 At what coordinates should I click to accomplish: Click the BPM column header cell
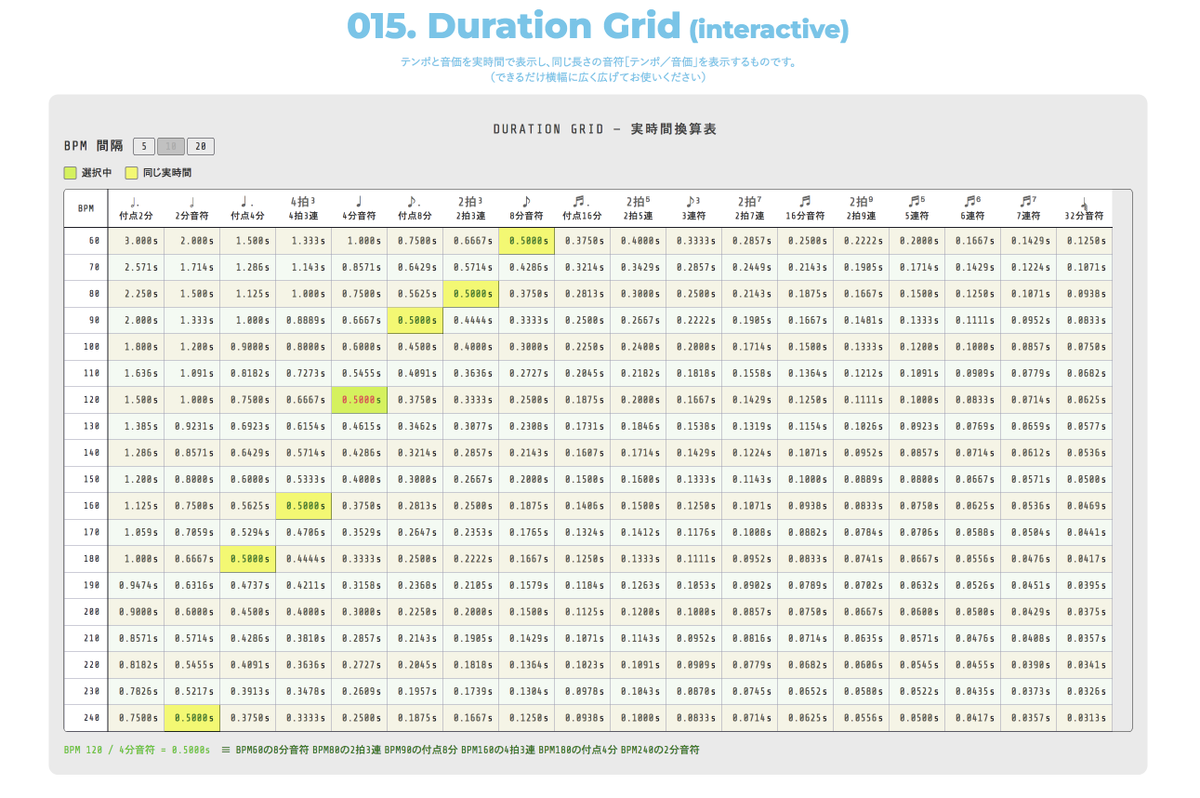point(86,209)
